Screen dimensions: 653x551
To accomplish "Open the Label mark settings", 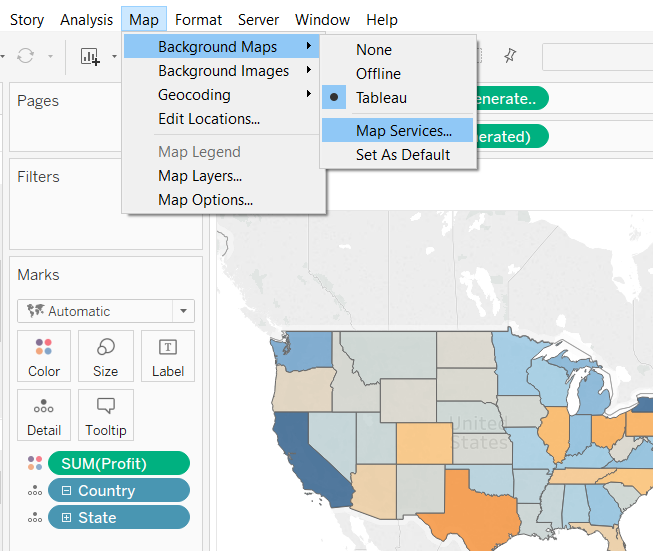I will [168, 357].
